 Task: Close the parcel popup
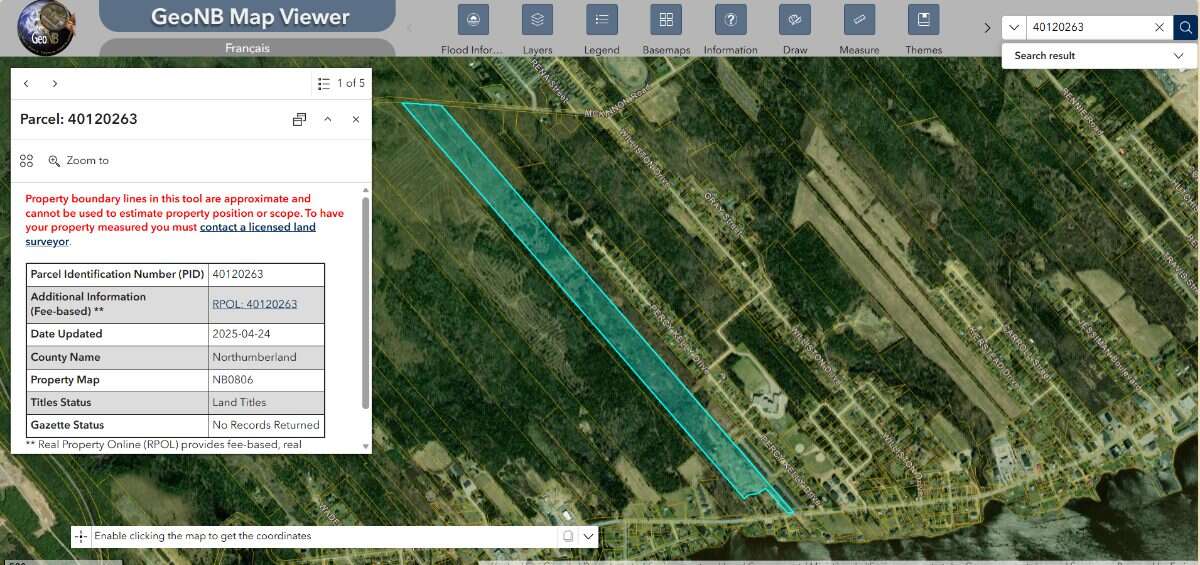coord(355,119)
